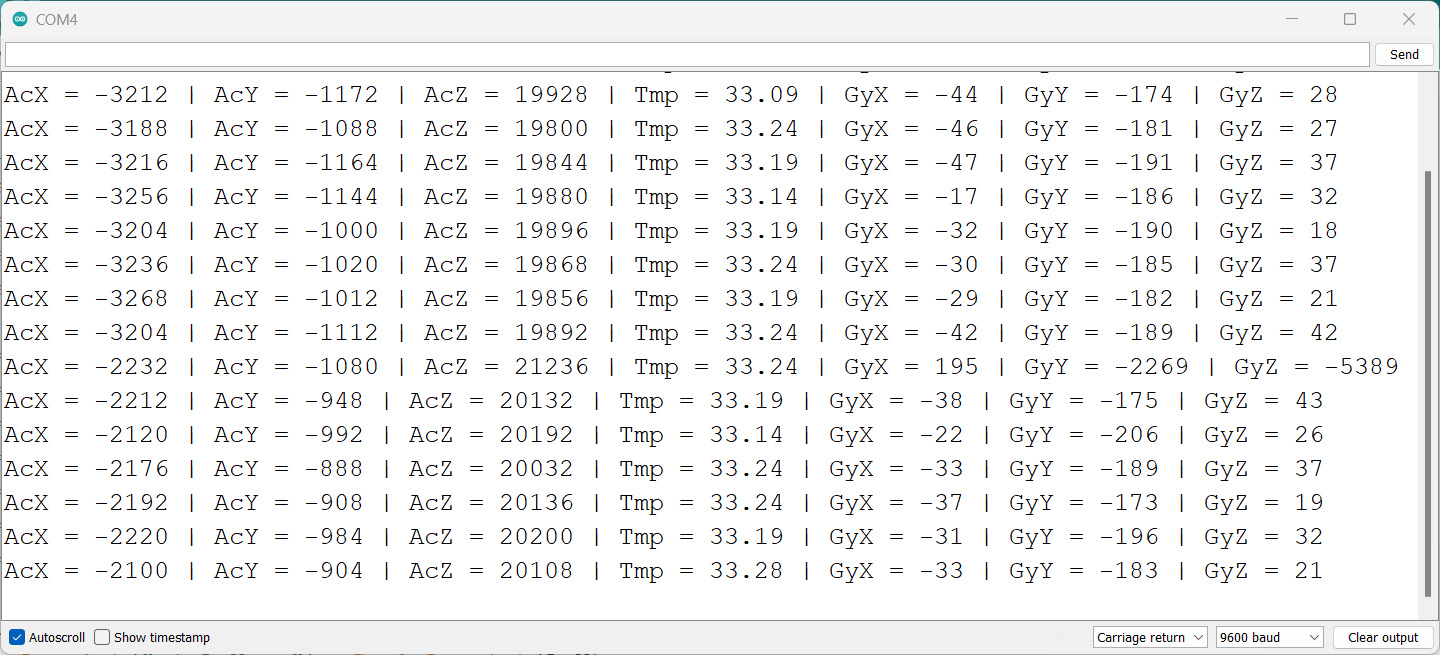Click the GyY = -2269 value
This screenshot has width=1440, height=655.
click(x=1107, y=367)
